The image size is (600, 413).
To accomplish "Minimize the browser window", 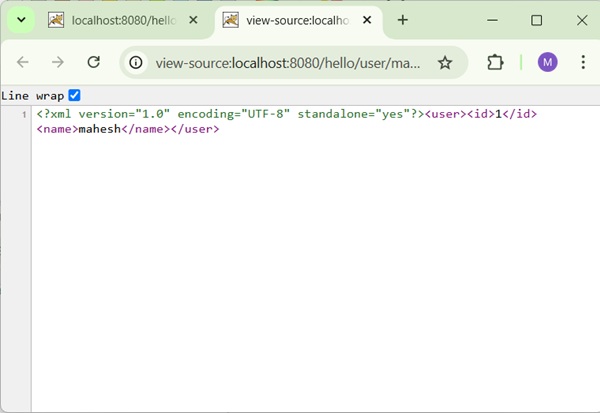I will tap(492, 20).
